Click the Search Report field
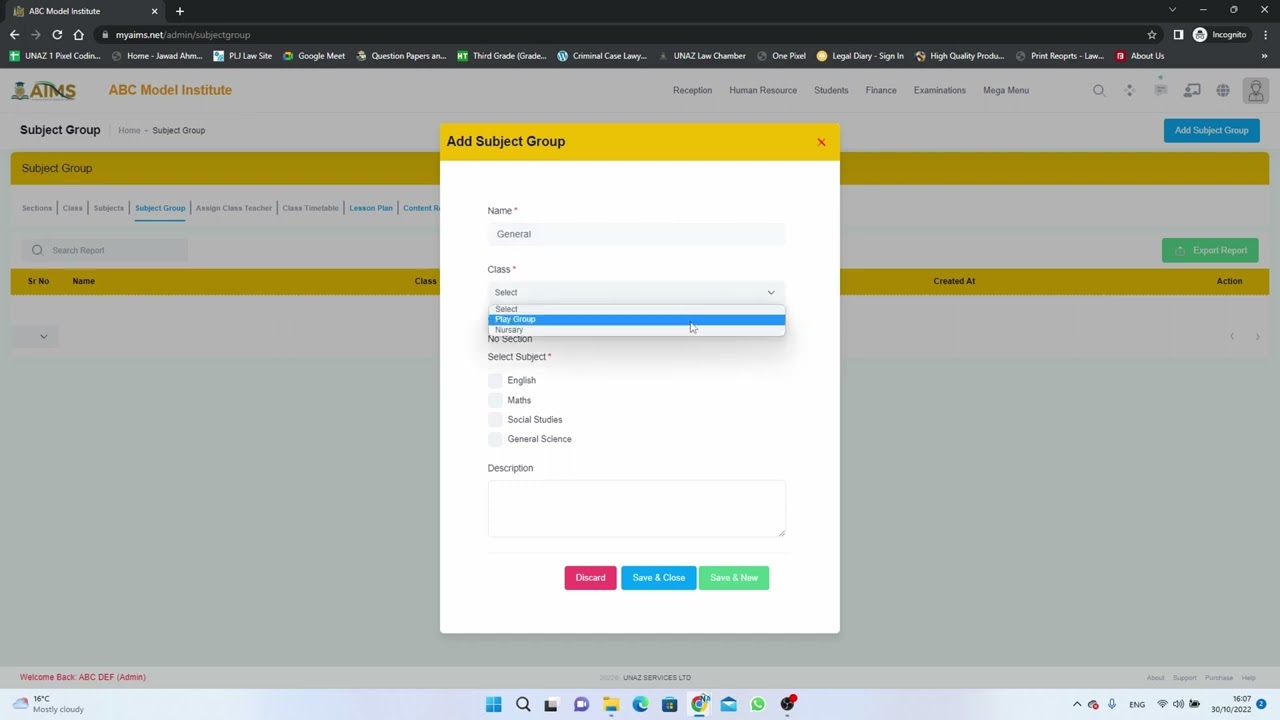This screenshot has width=1280, height=720. (105, 250)
